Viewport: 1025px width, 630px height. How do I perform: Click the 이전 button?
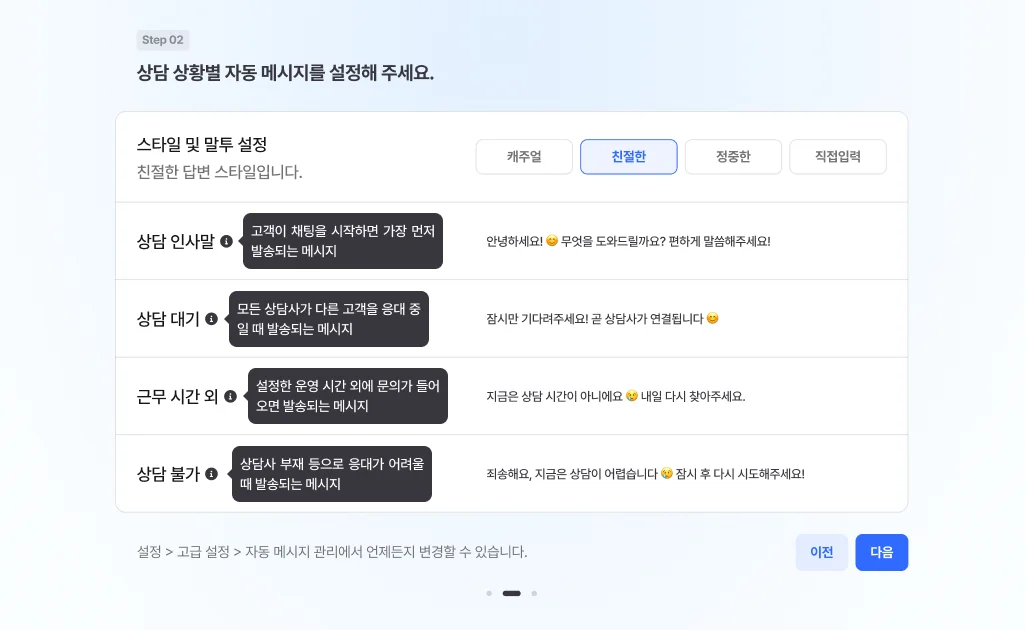[822, 552]
